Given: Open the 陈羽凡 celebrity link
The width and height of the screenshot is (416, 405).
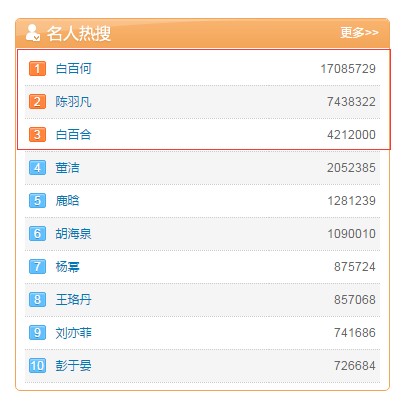Looking at the screenshot, I should click(x=73, y=102).
